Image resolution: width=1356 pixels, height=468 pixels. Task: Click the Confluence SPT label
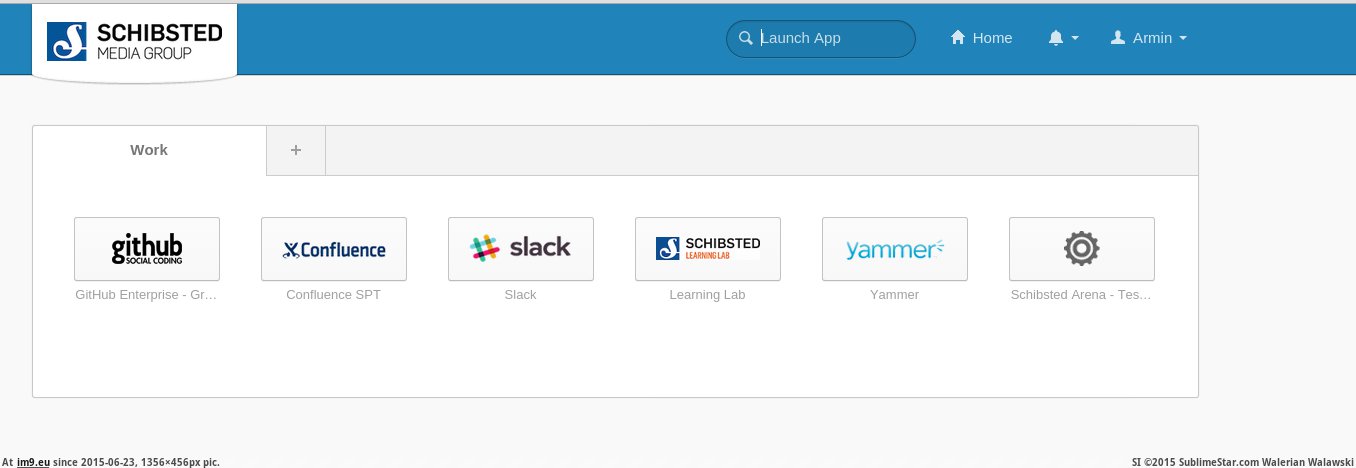click(x=333, y=295)
